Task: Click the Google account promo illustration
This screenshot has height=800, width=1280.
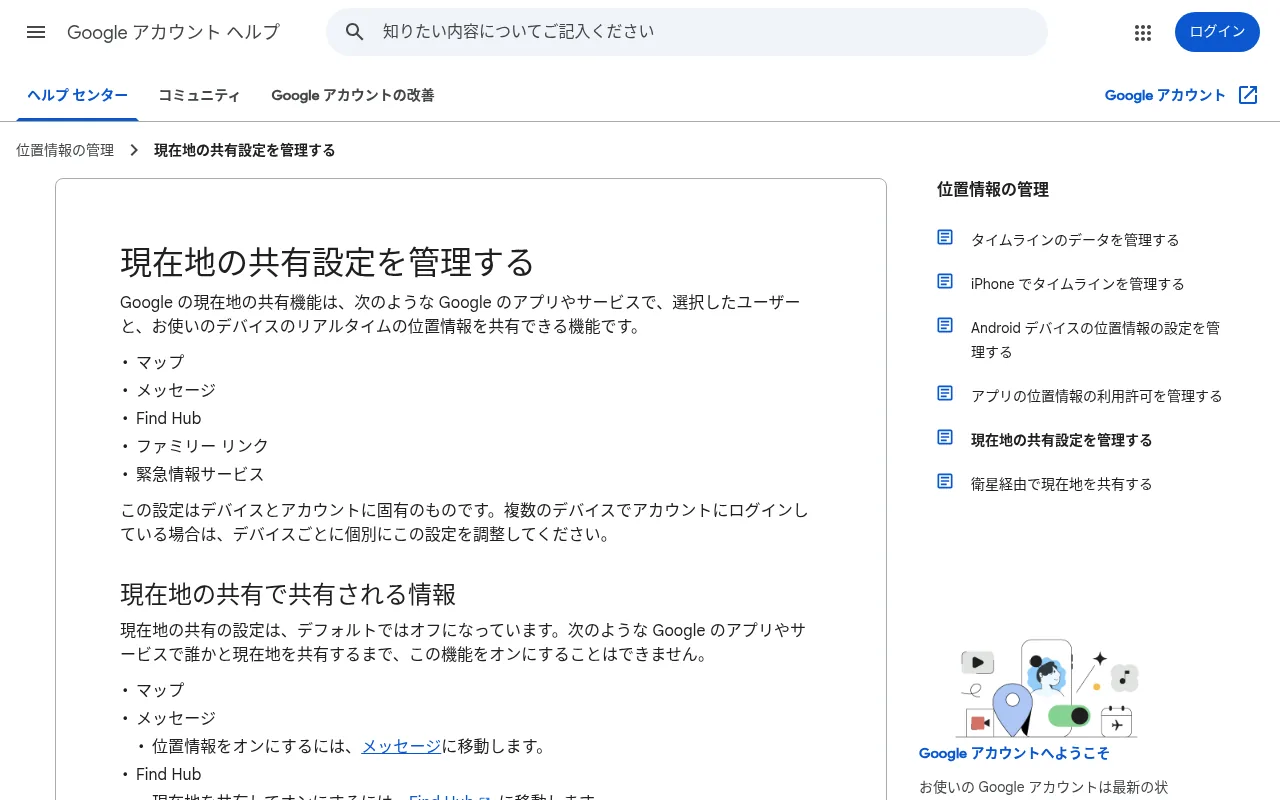Action: click(x=1047, y=688)
